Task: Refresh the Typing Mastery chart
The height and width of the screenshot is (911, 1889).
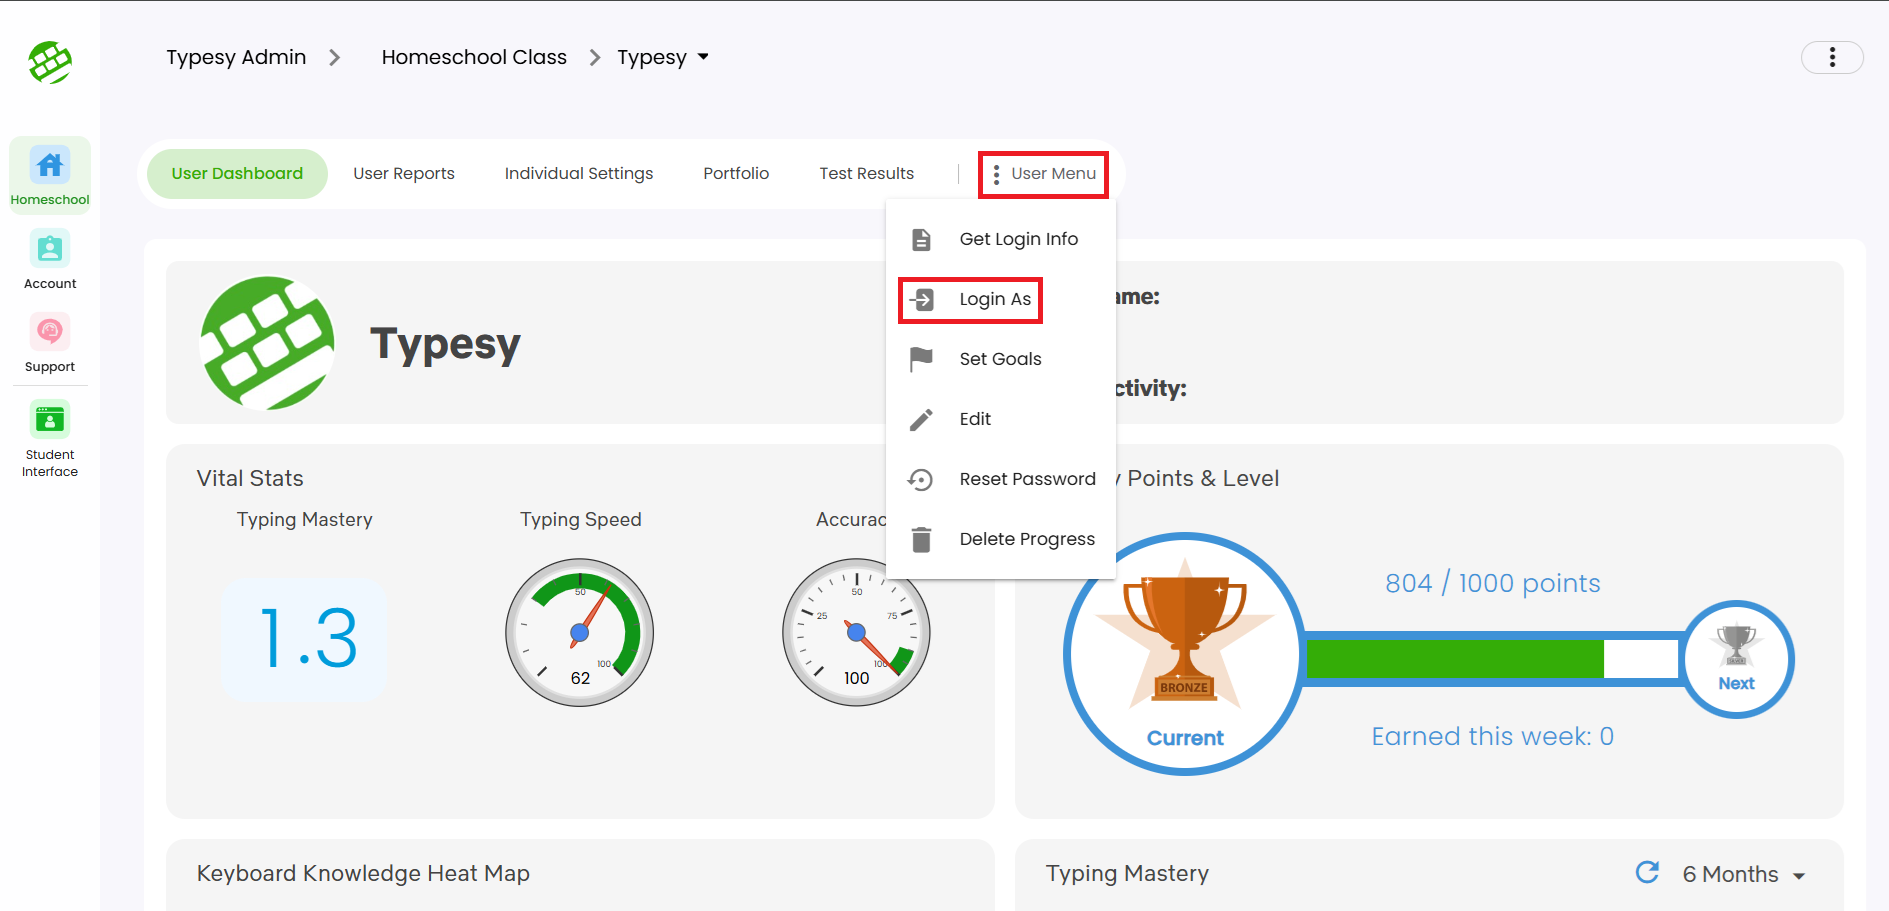Action: pos(1647,872)
